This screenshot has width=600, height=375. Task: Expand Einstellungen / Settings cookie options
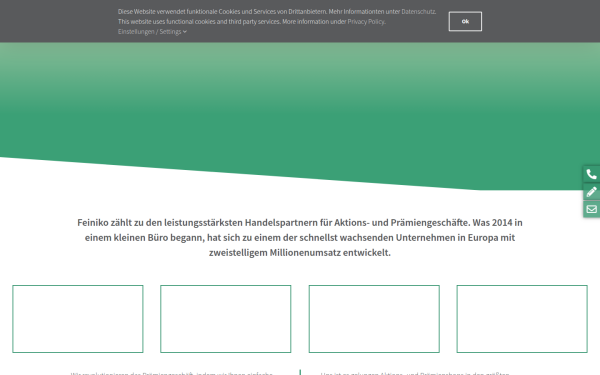click(152, 31)
